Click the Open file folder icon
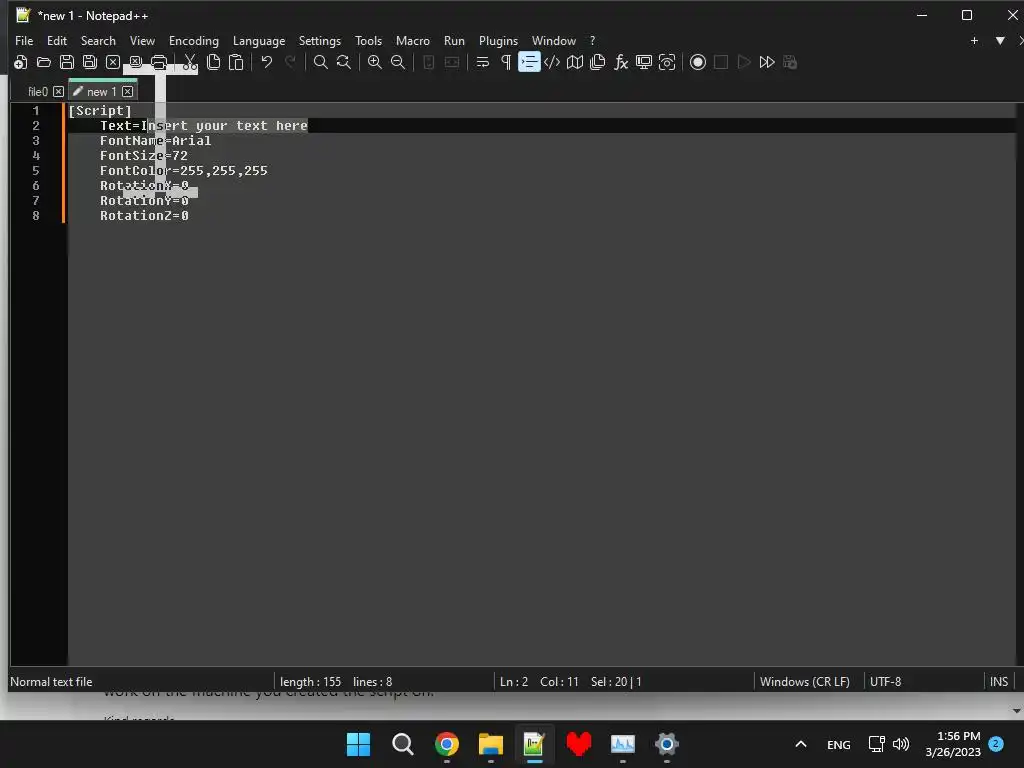The image size is (1024, 768). [x=44, y=62]
